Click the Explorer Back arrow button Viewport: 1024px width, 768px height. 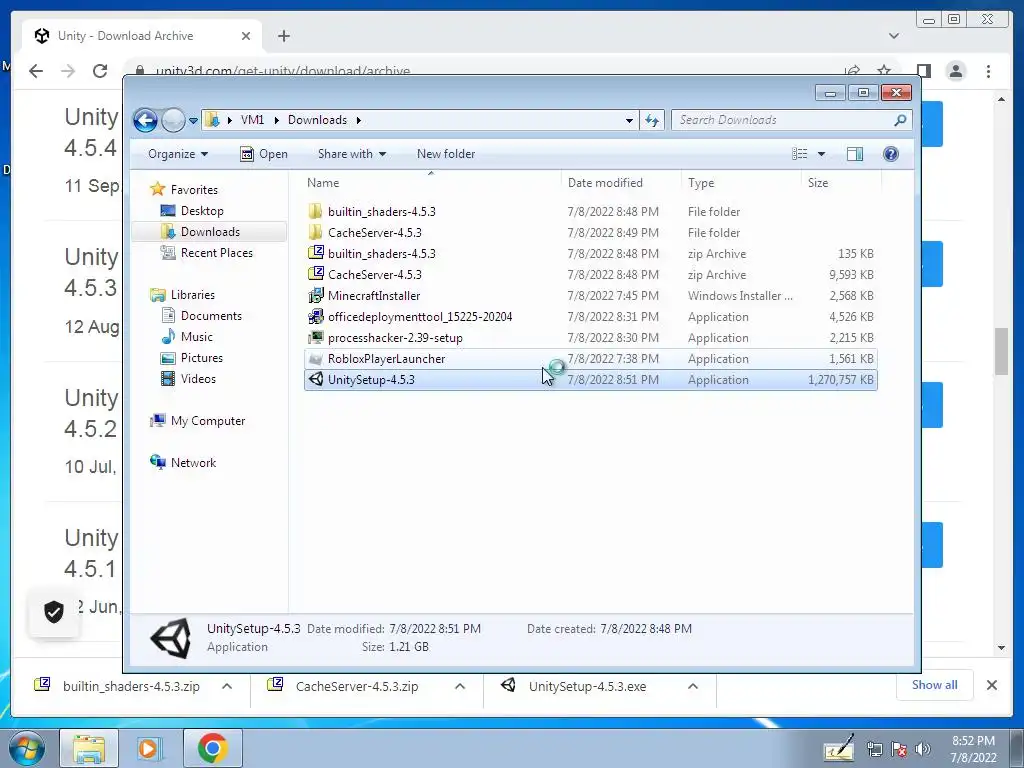(x=145, y=120)
